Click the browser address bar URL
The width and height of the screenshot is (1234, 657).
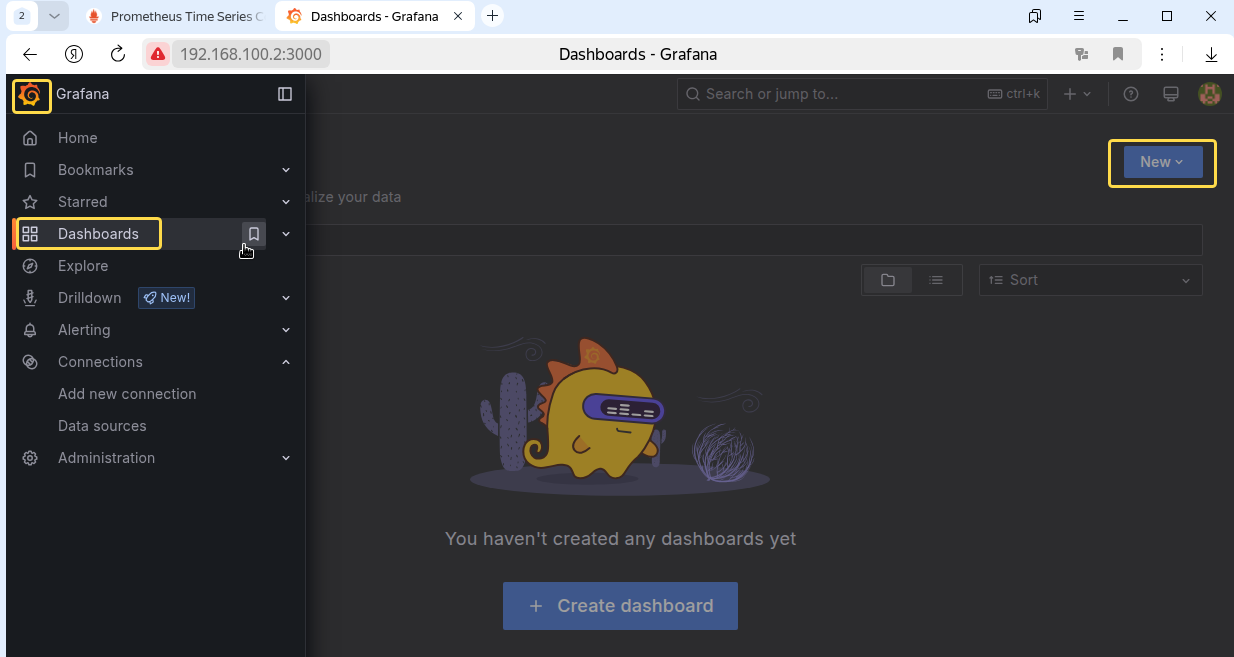(251, 54)
